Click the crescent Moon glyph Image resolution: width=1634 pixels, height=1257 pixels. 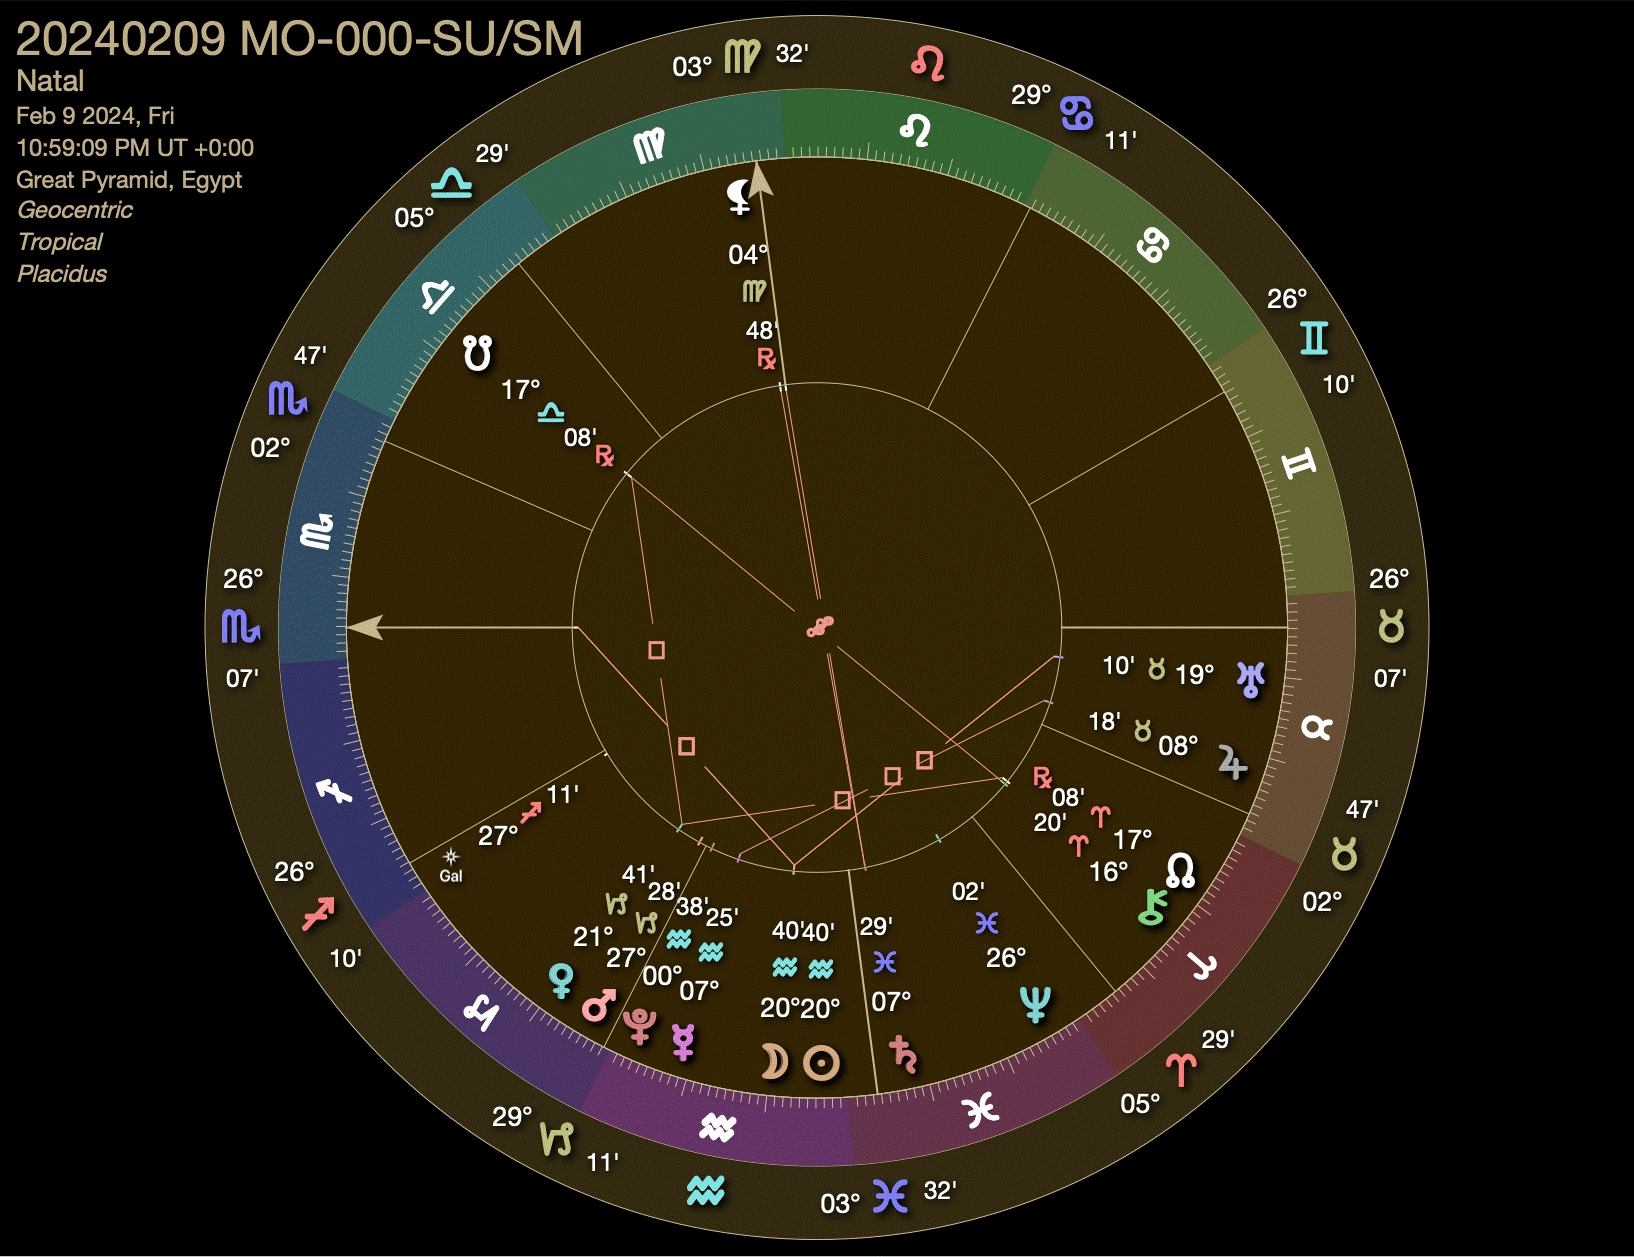pos(774,1062)
